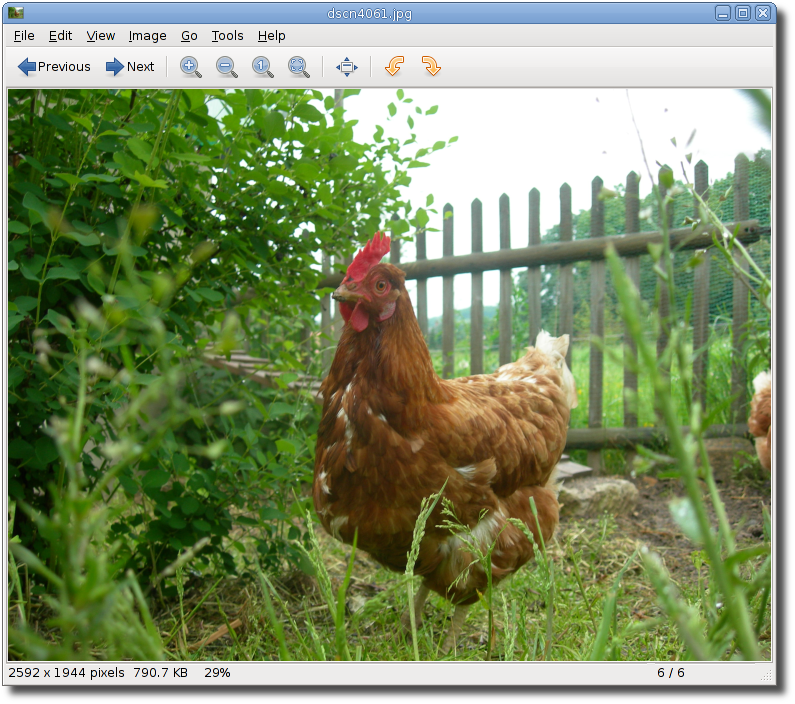Rotate image counterclockwise with left orange arrow
This screenshot has height=704, width=795.
(x=394, y=66)
